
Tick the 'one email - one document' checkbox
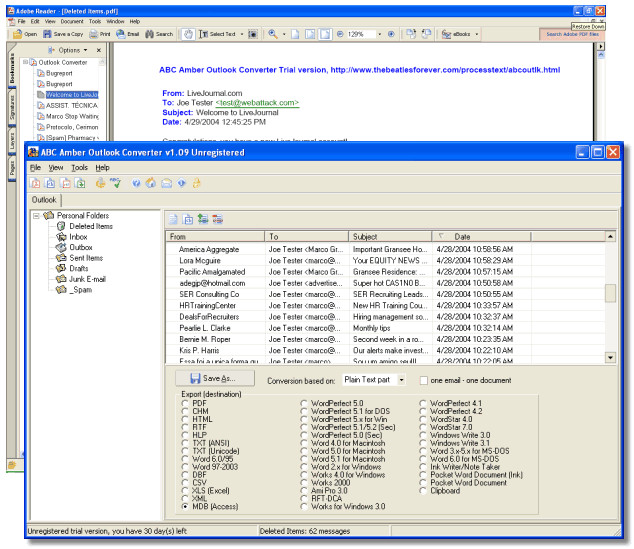pos(424,380)
